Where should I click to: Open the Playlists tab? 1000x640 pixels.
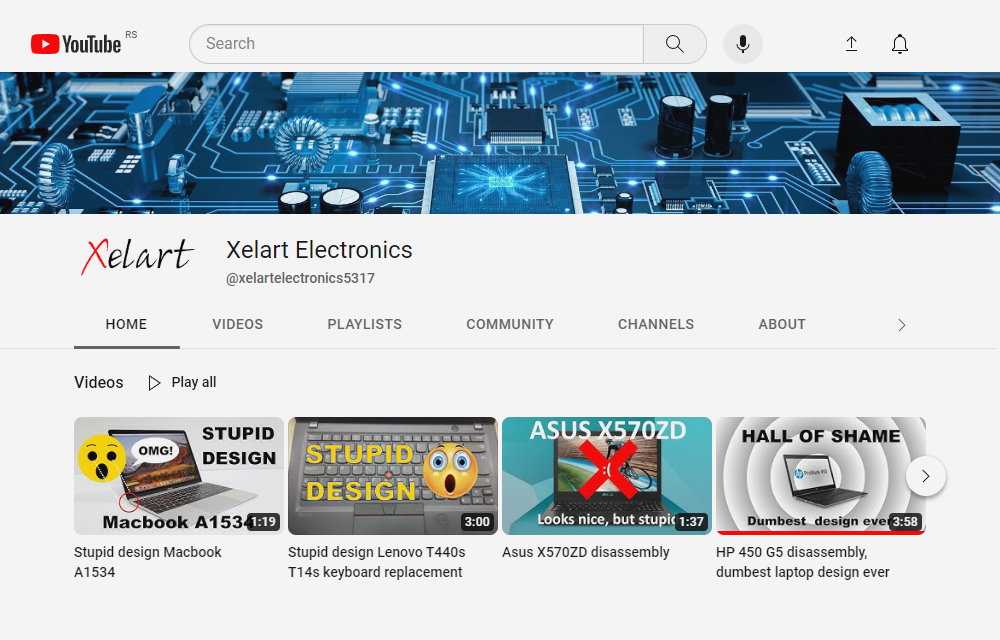click(365, 324)
